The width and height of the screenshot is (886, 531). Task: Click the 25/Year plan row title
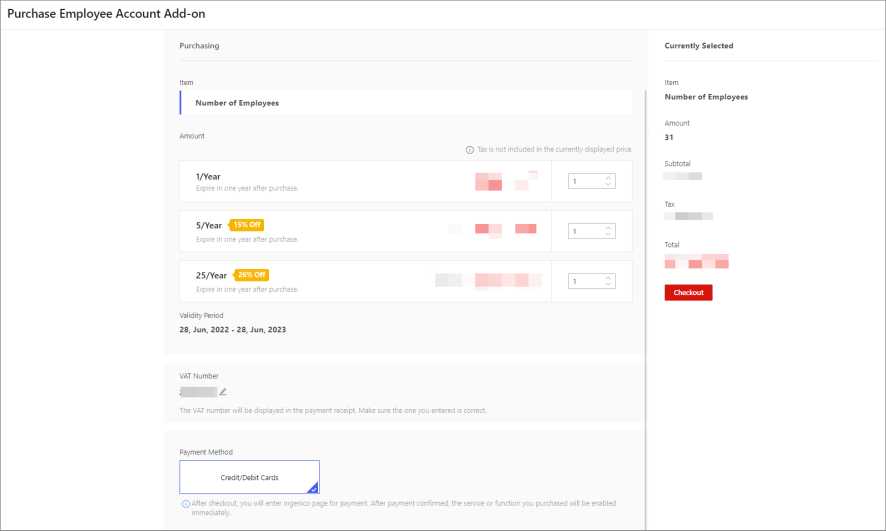tap(210, 275)
